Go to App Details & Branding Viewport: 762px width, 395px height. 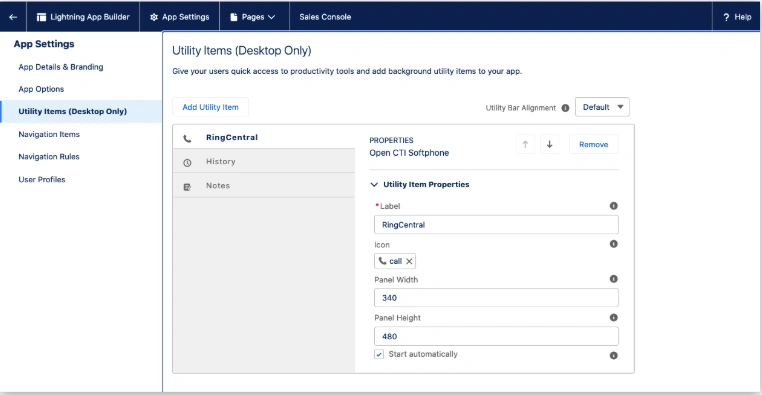point(61,67)
